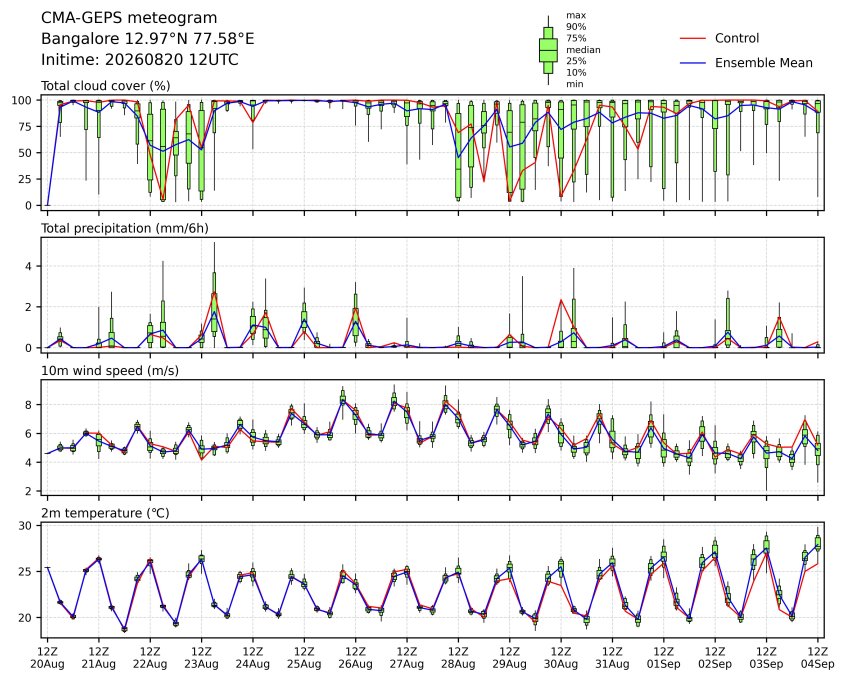Screen dimensions: 846x681
Task: Click the 10m wind speed panel title
Action: 110,371
